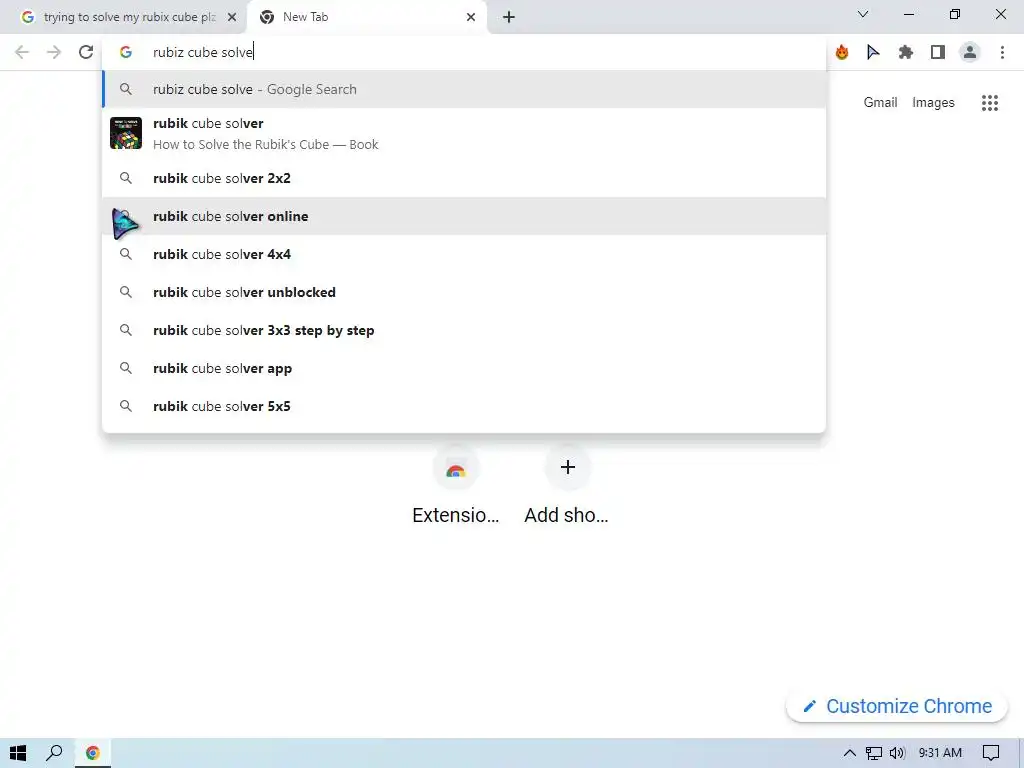Open the cursor arrow extension icon
Viewport: 1024px width, 768px height.
tap(873, 52)
